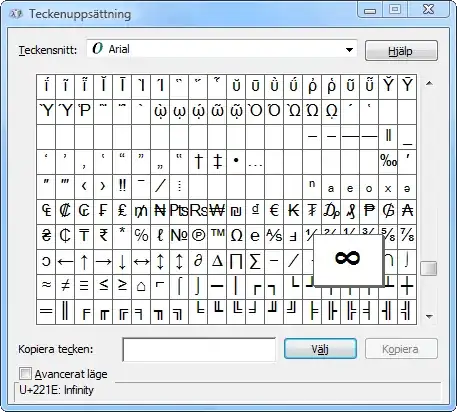
Task: Select the increment ∆ character
Action: coord(217,262)
